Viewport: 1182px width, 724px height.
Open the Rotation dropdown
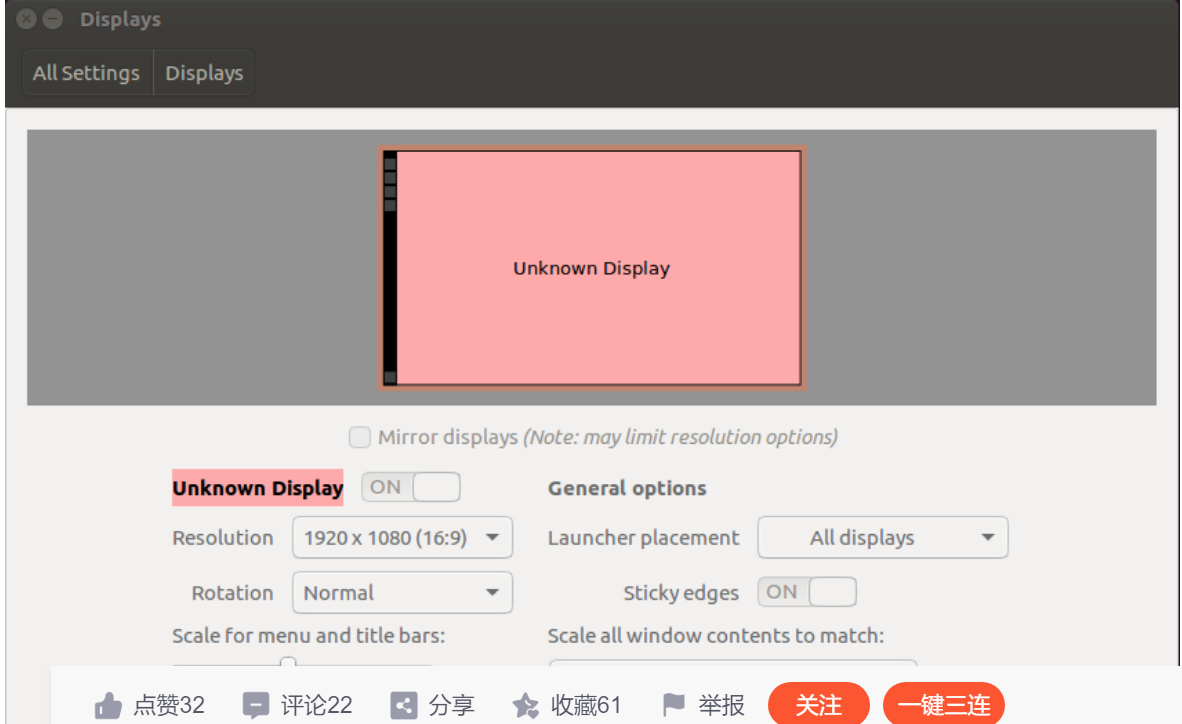[403, 593]
